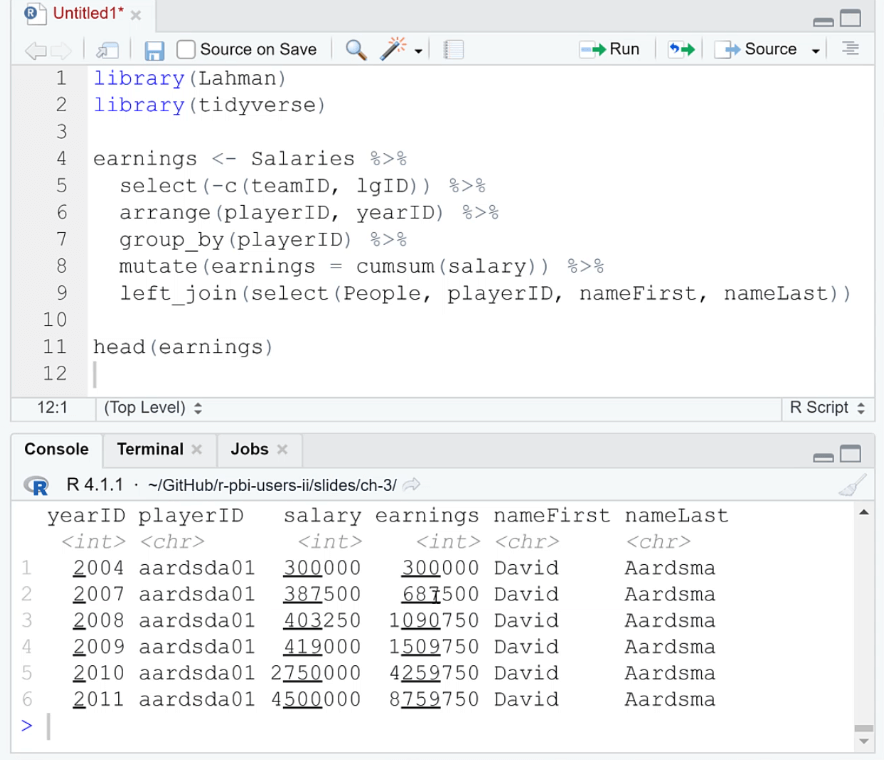The width and height of the screenshot is (884, 760).
Task: Close the Jobs tab
Action: [x=282, y=449]
